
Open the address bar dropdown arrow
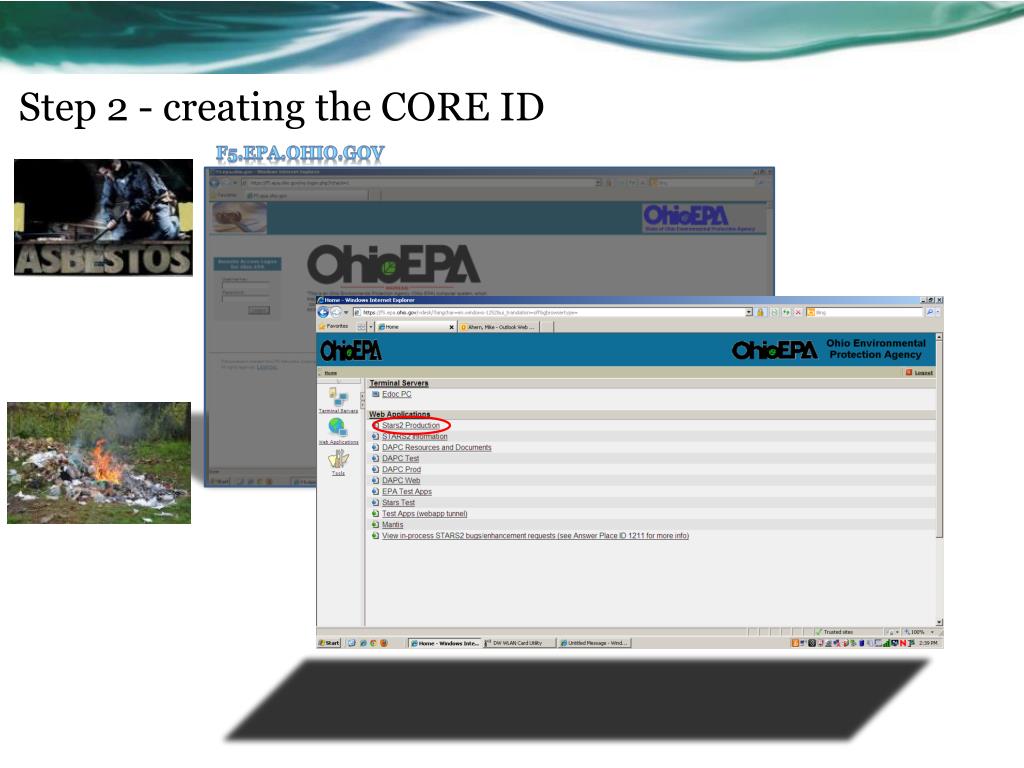(x=749, y=312)
